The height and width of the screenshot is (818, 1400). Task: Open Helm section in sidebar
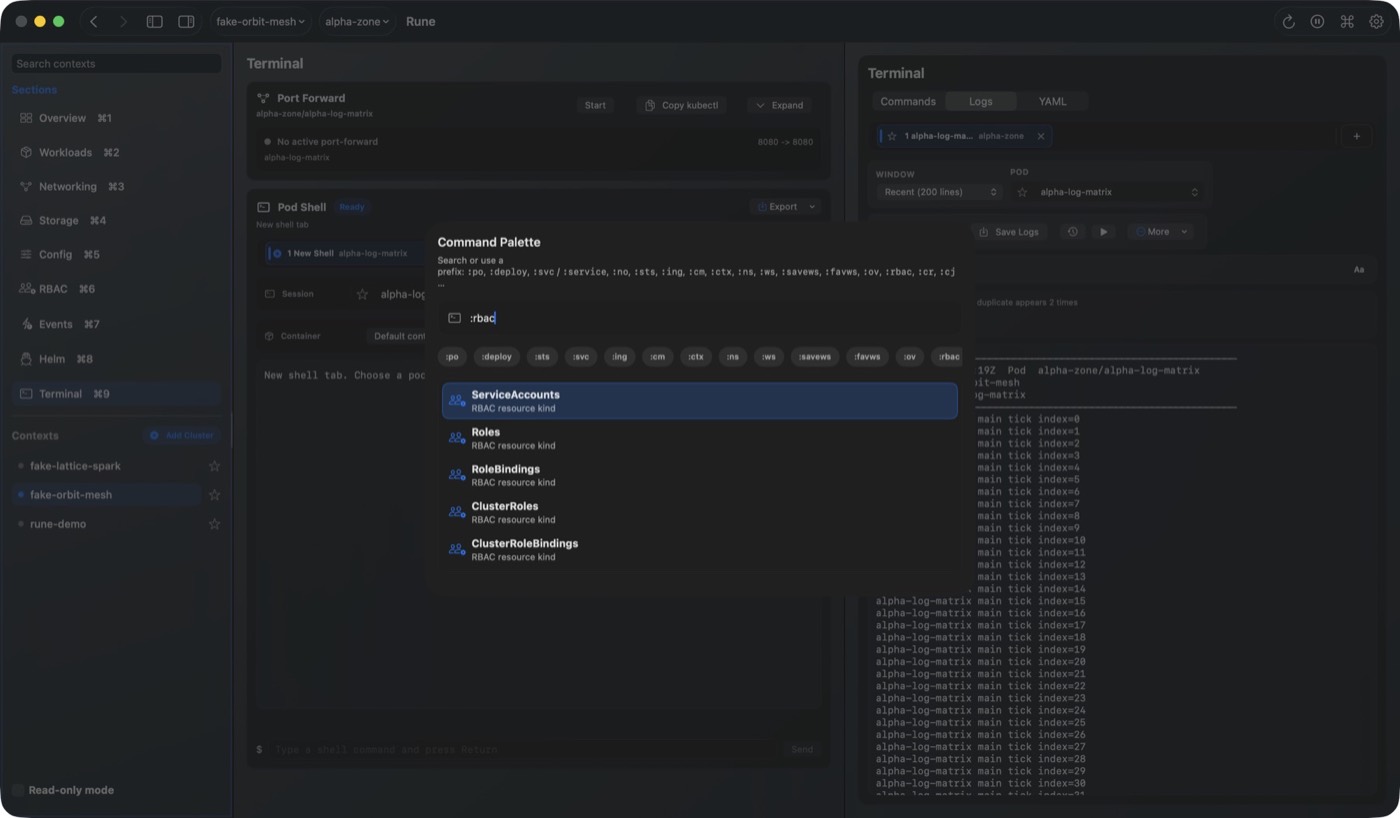pyautogui.click(x=116, y=359)
